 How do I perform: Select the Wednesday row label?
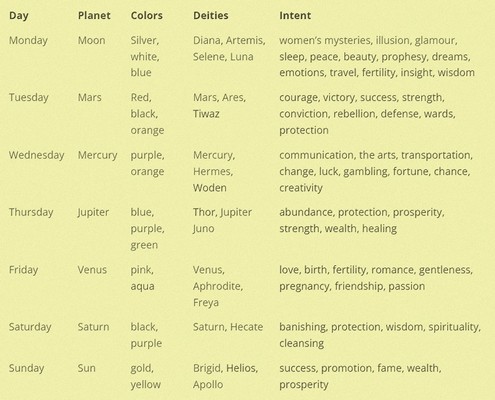coord(37,155)
